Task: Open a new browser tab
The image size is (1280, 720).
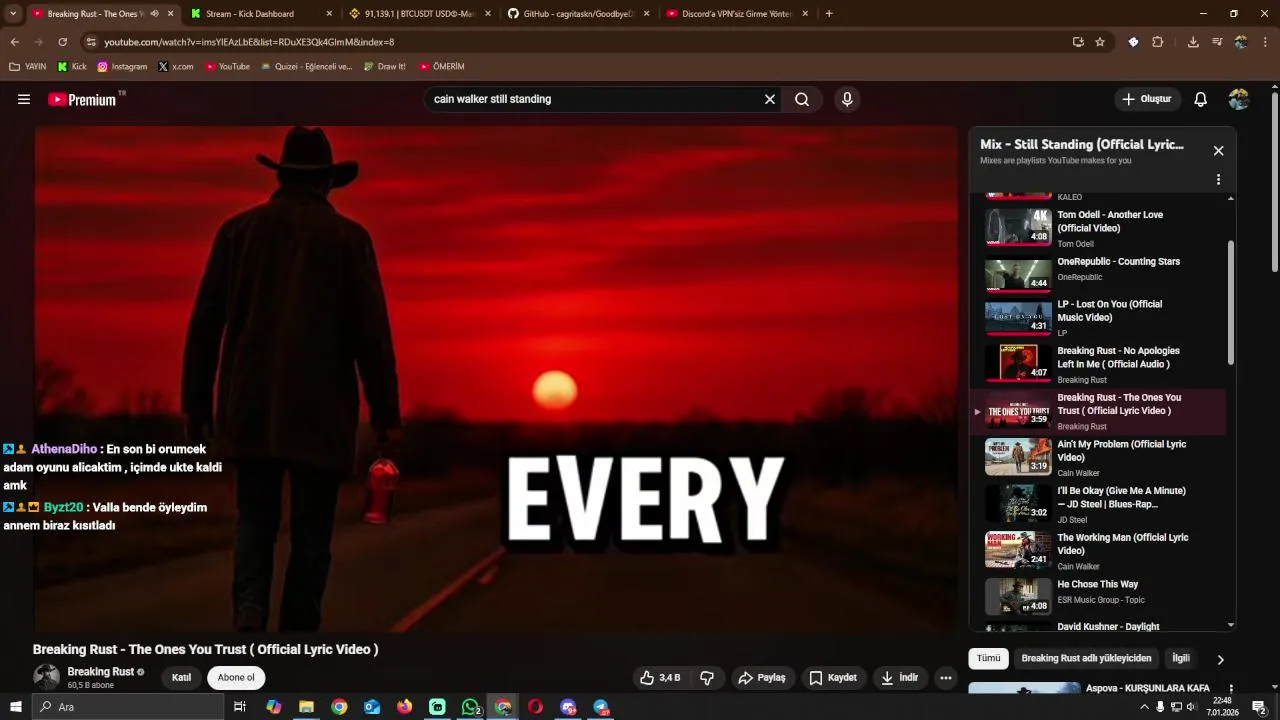Action: click(x=829, y=14)
